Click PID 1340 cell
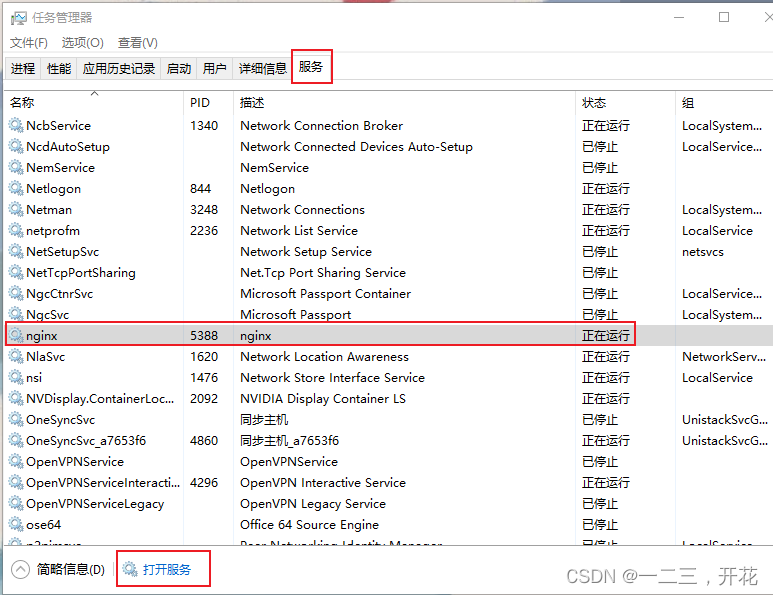The image size is (773, 595). coord(204,126)
